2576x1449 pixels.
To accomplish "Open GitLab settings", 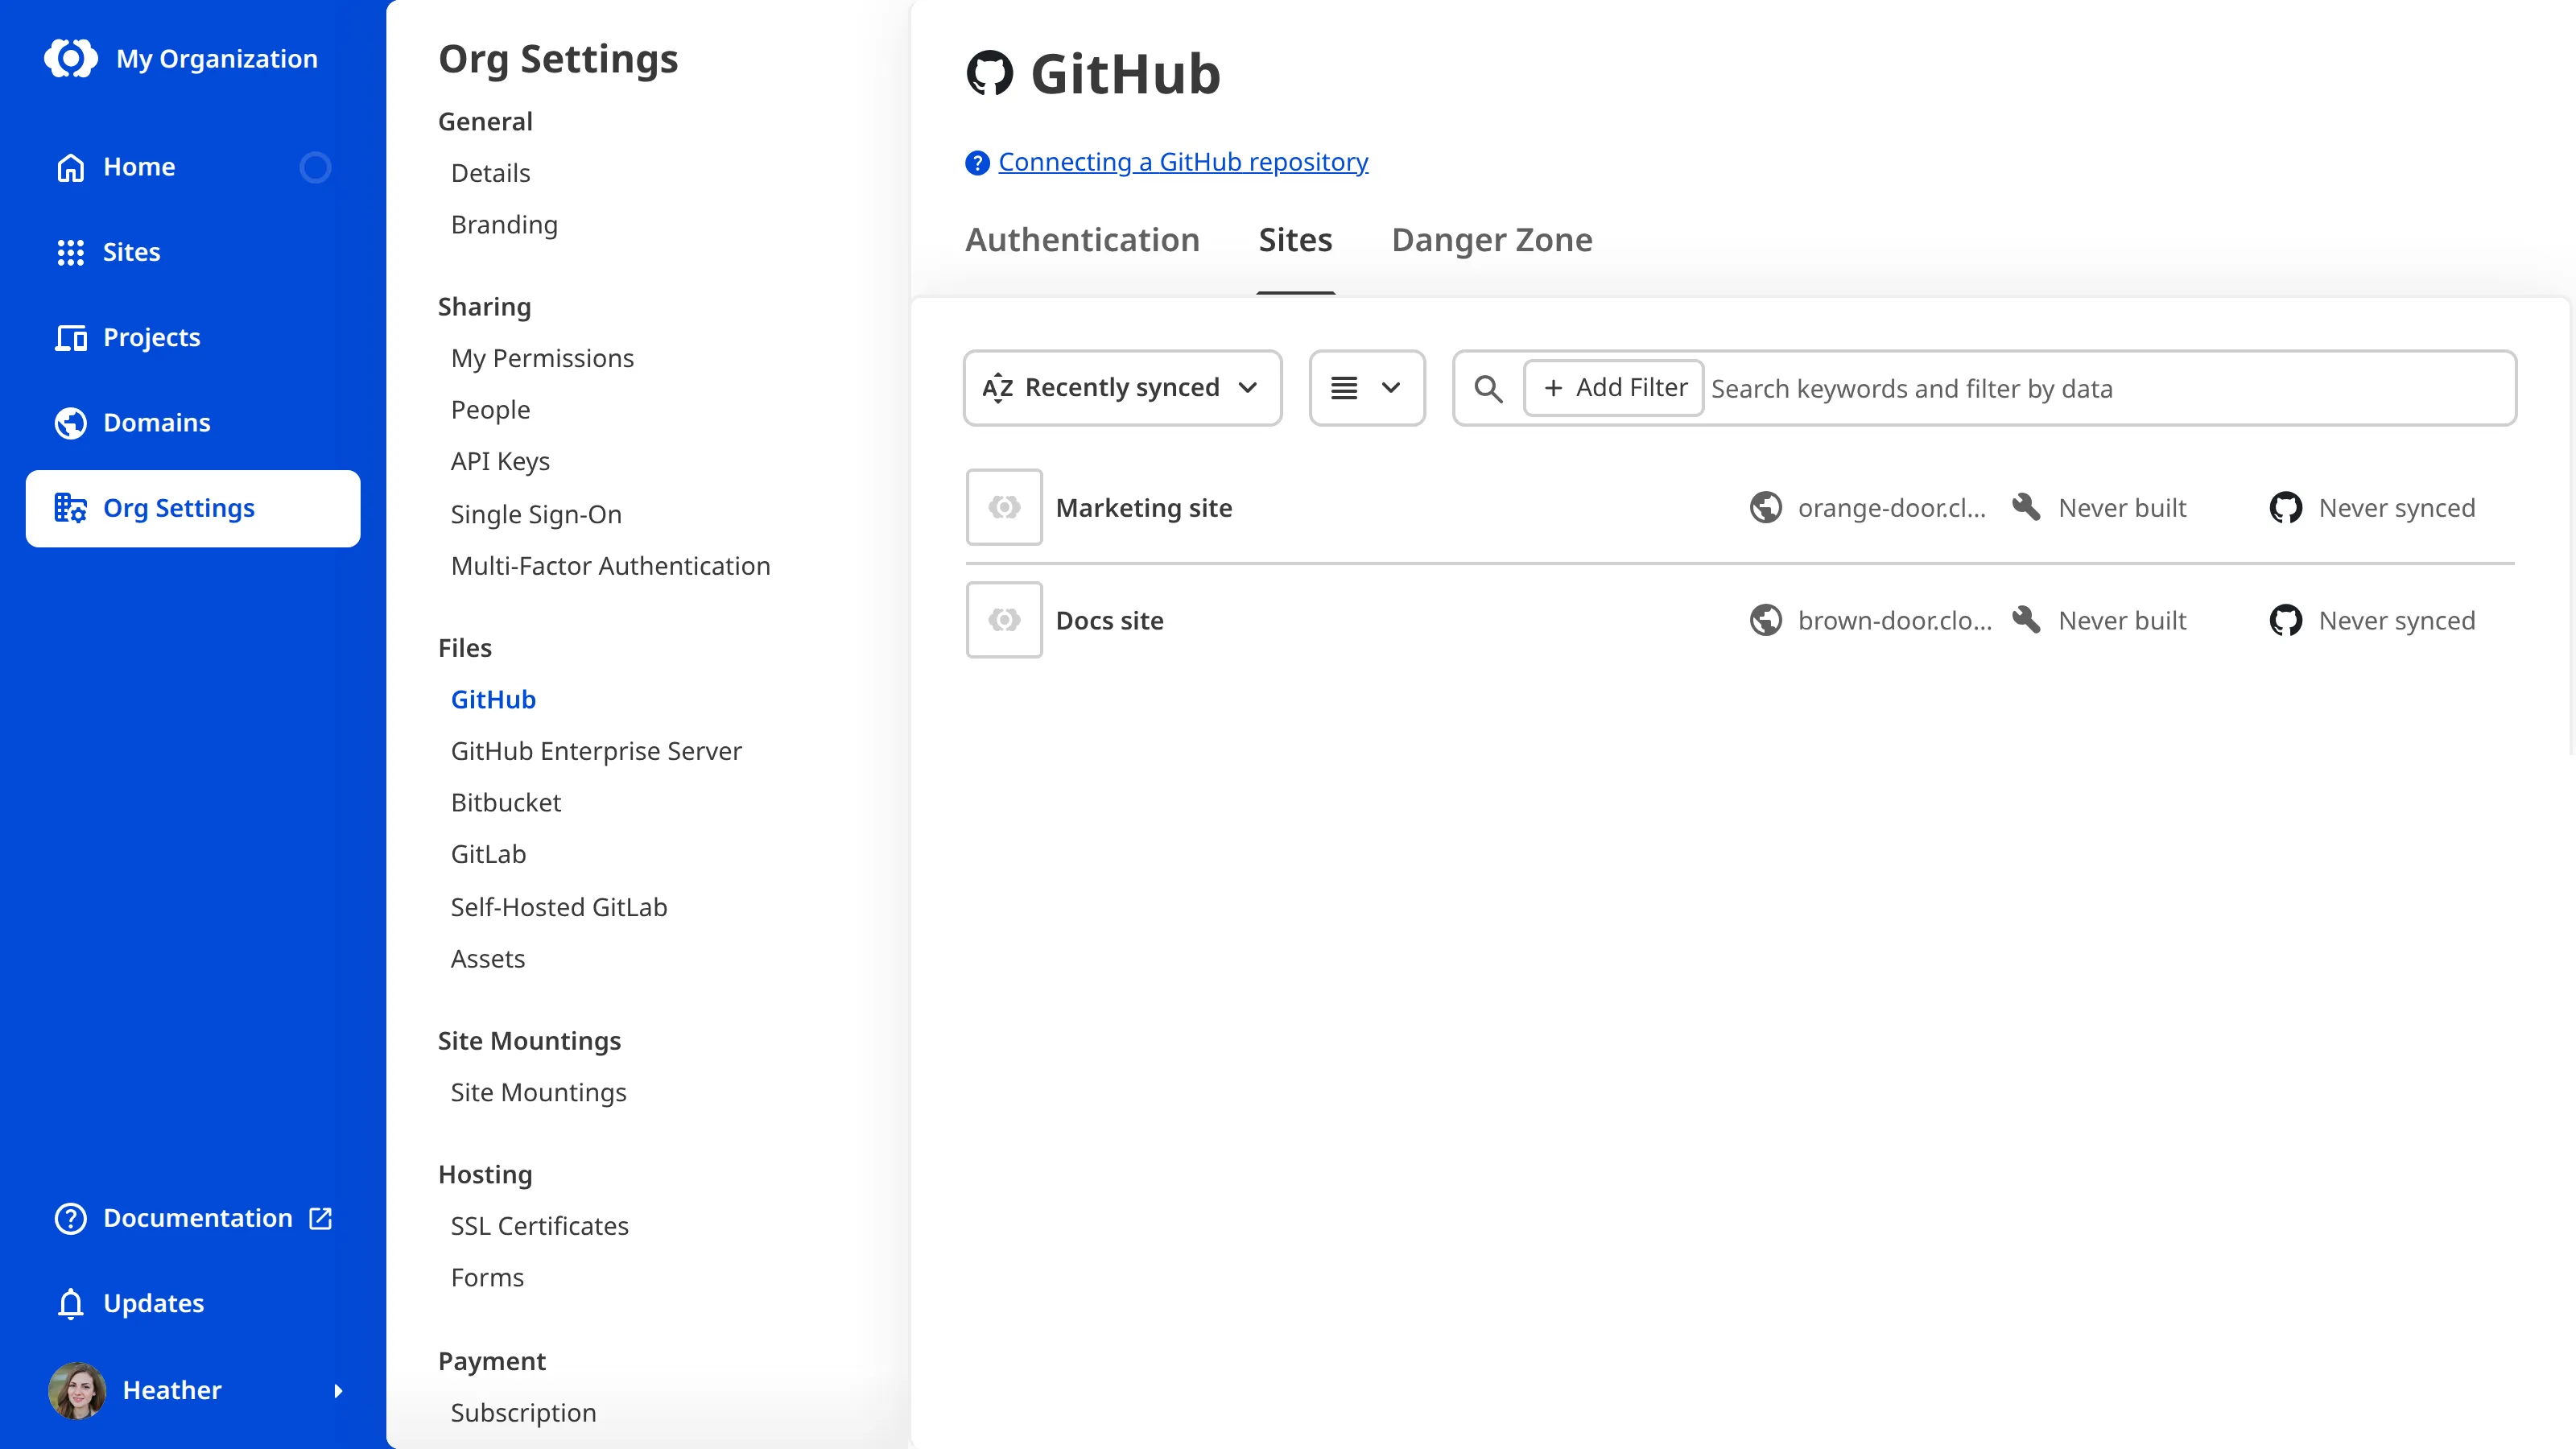I will [488, 854].
